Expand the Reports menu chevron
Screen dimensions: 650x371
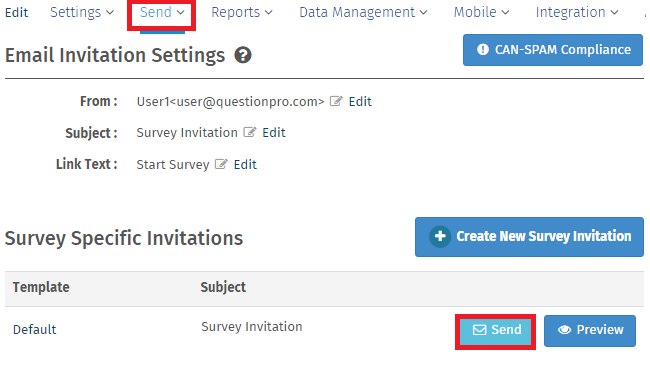click(269, 13)
